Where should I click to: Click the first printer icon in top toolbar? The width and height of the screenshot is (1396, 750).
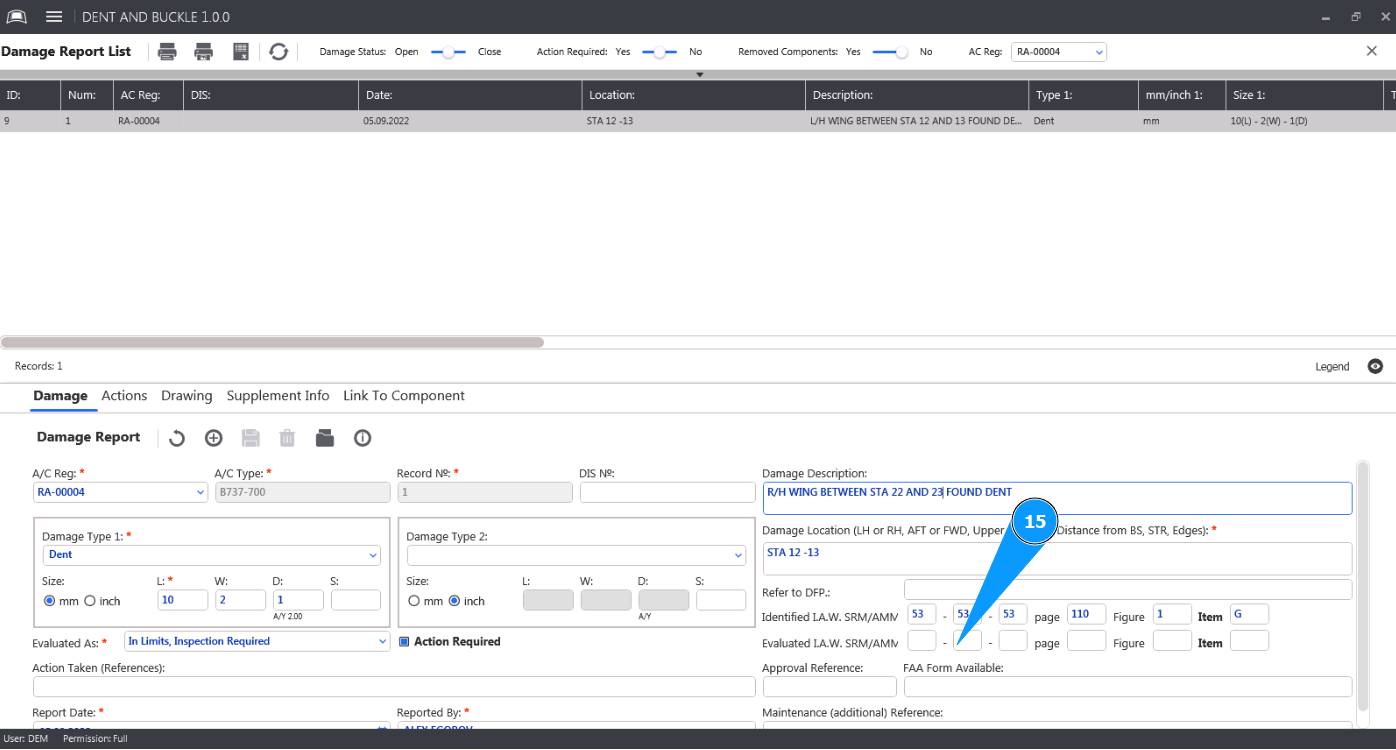[x=168, y=52]
